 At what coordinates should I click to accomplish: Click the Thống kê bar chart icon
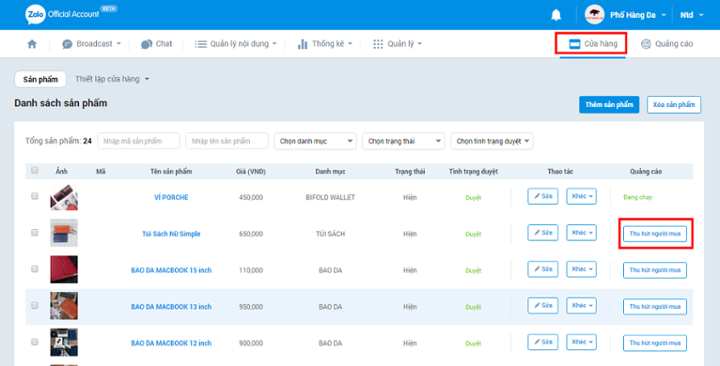pos(302,44)
